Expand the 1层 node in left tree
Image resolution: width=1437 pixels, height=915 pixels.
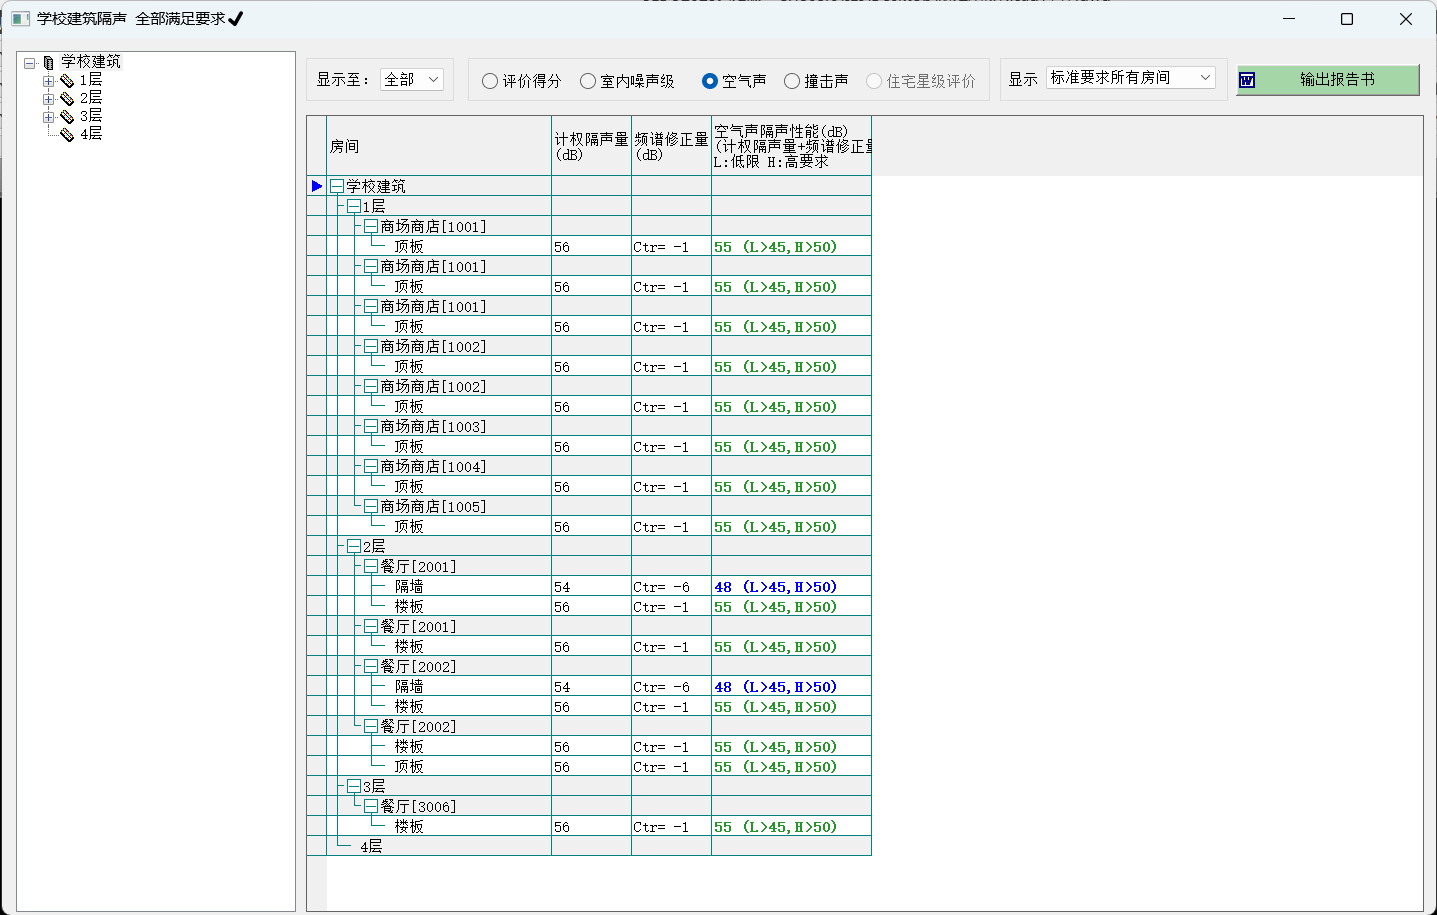(x=48, y=81)
